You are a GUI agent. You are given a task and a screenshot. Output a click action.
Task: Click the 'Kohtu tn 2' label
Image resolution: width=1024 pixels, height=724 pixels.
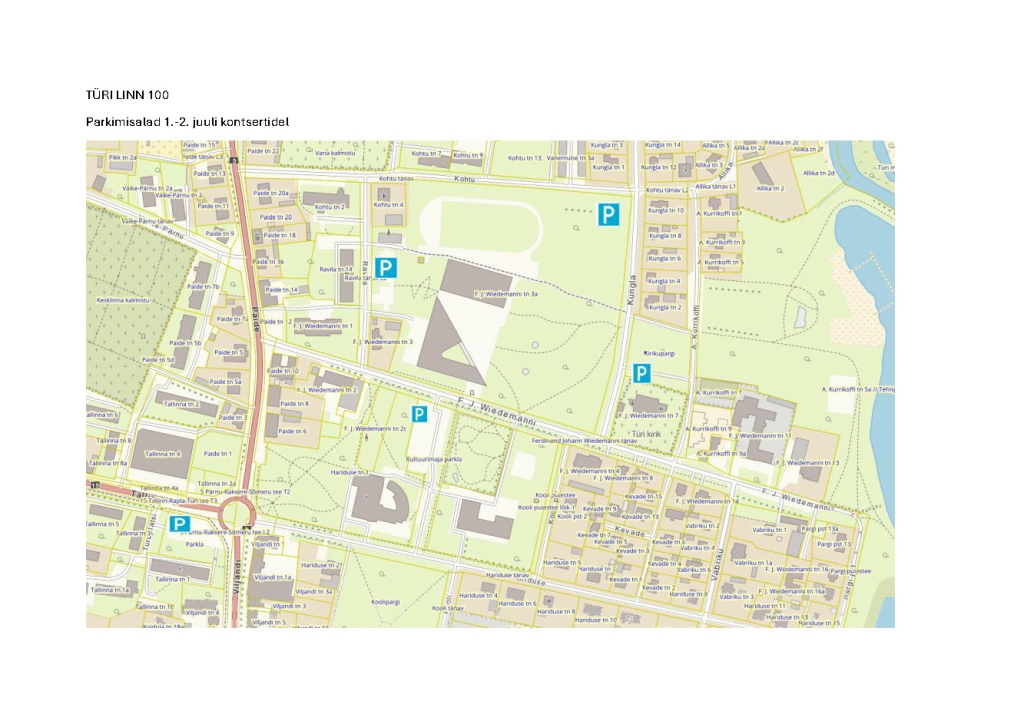pyautogui.click(x=330, y=207)
